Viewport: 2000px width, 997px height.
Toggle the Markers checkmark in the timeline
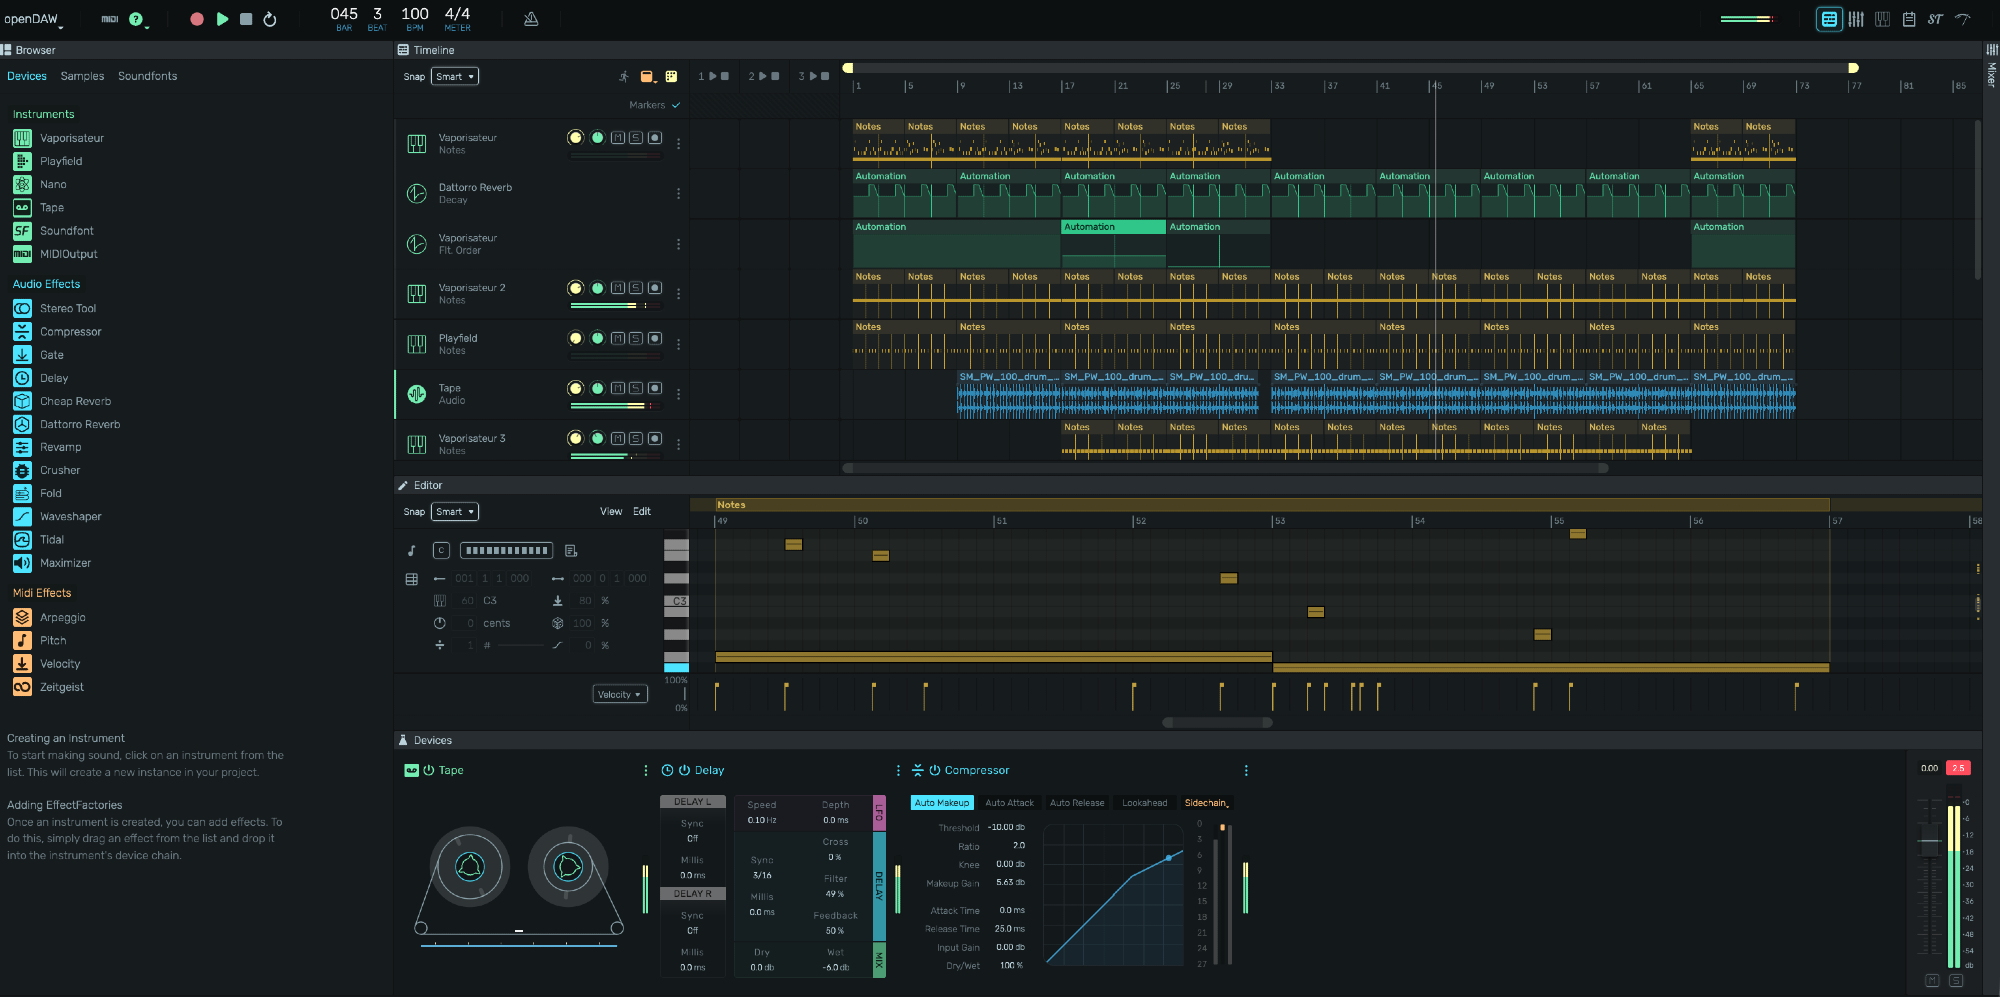pyautogui.click(x=676, y=105)
